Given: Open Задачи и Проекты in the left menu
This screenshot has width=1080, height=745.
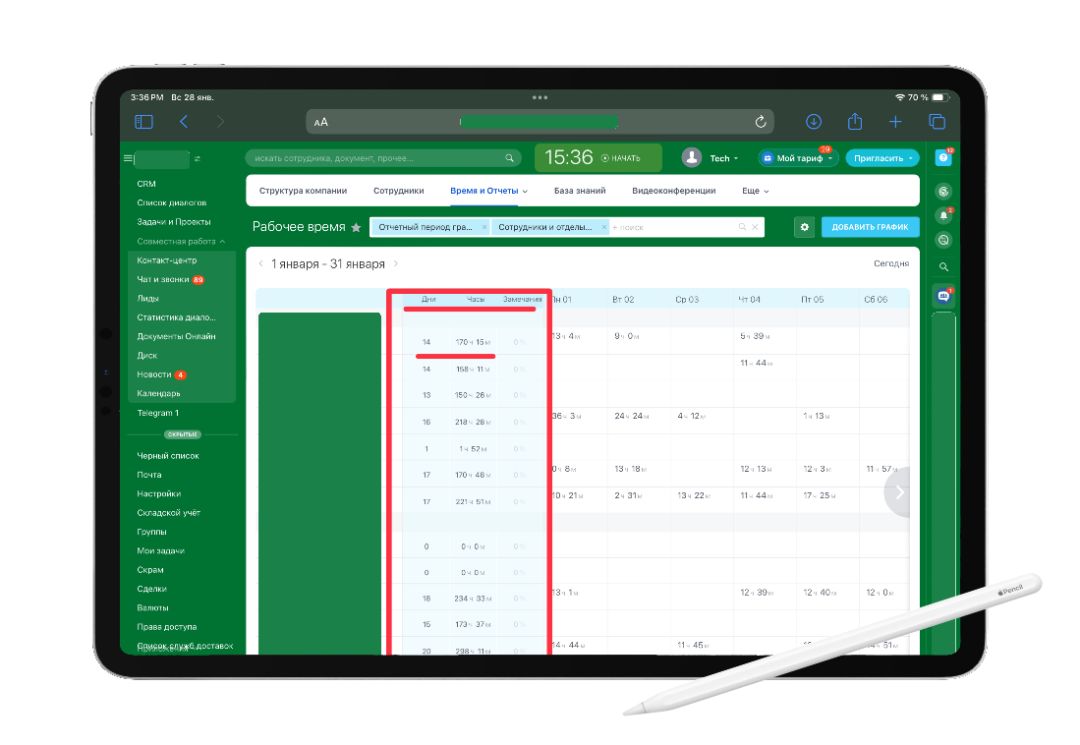Looking at the screenshot, I should coord(174,222).
